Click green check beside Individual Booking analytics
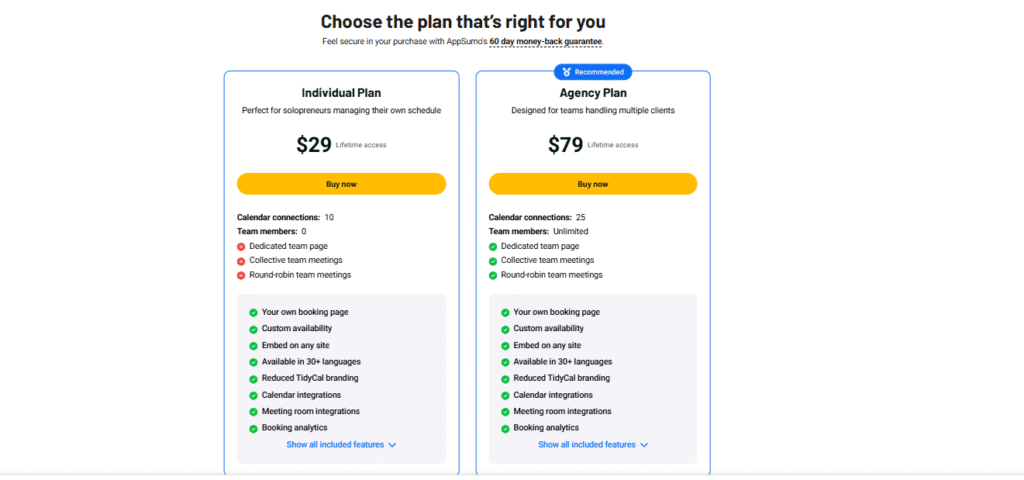Screen dimensions: 1024x480 tap(253, 429)
